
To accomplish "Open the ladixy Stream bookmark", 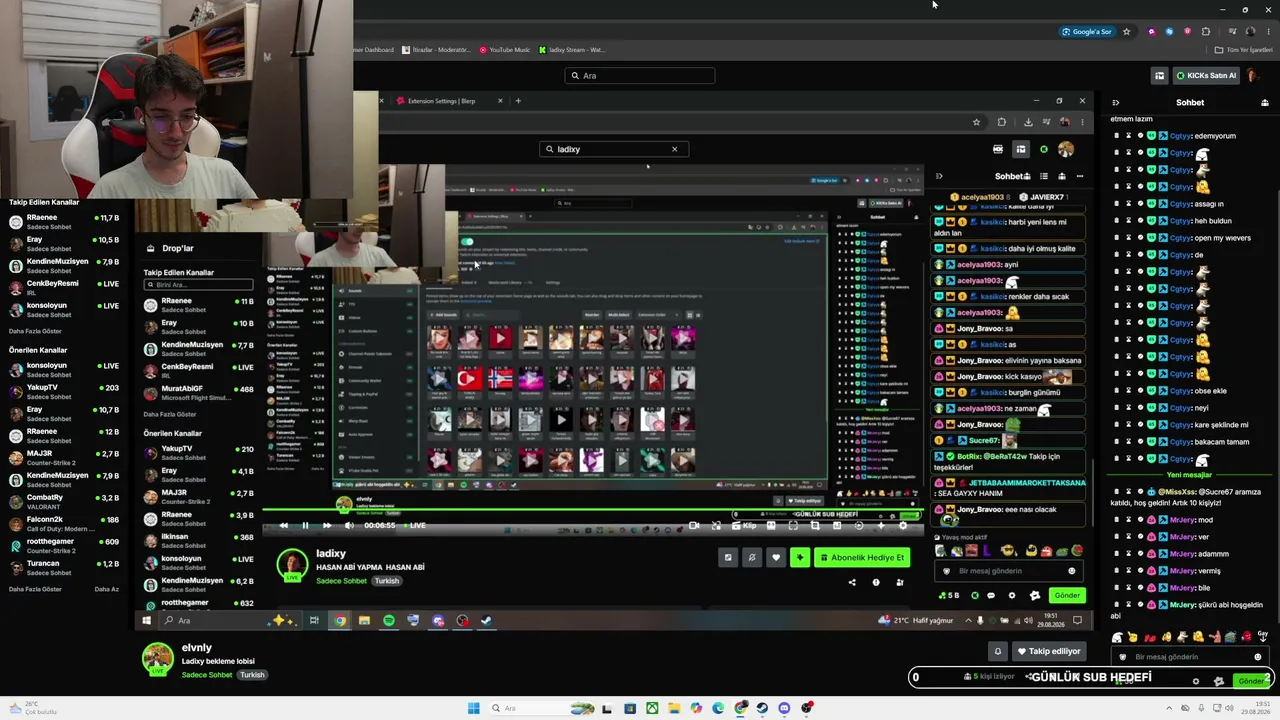I will tap(572, 50).
